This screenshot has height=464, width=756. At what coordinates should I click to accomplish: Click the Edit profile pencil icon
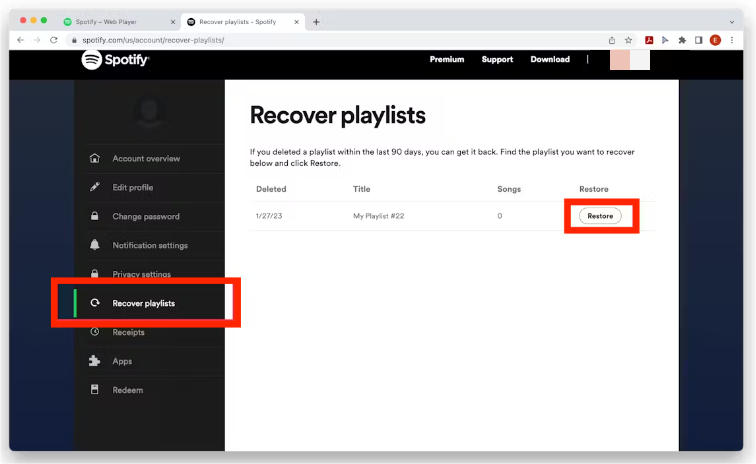[x=94, y=187]
